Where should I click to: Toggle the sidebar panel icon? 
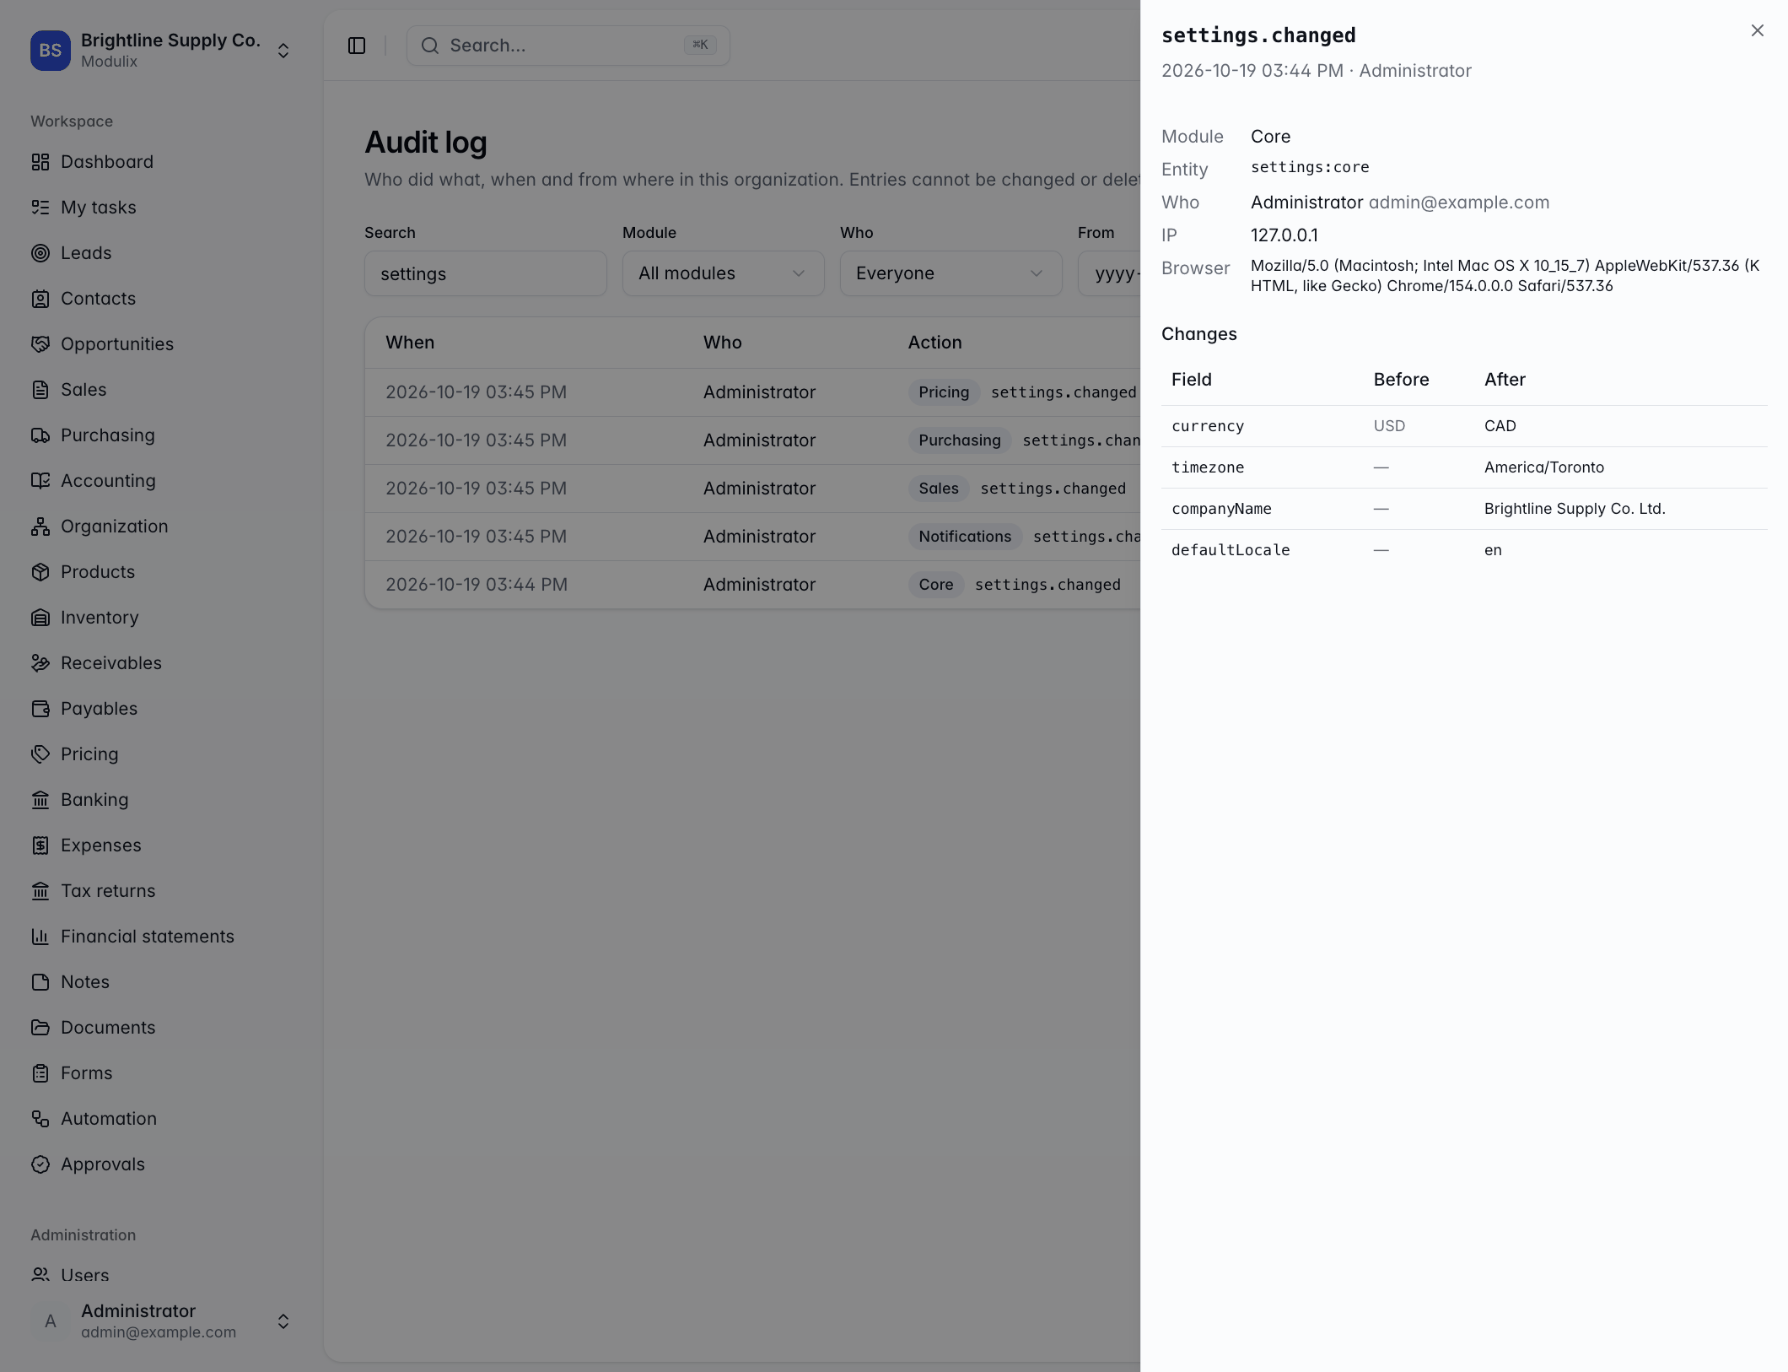pyautogui.click(x=357, y=45)
